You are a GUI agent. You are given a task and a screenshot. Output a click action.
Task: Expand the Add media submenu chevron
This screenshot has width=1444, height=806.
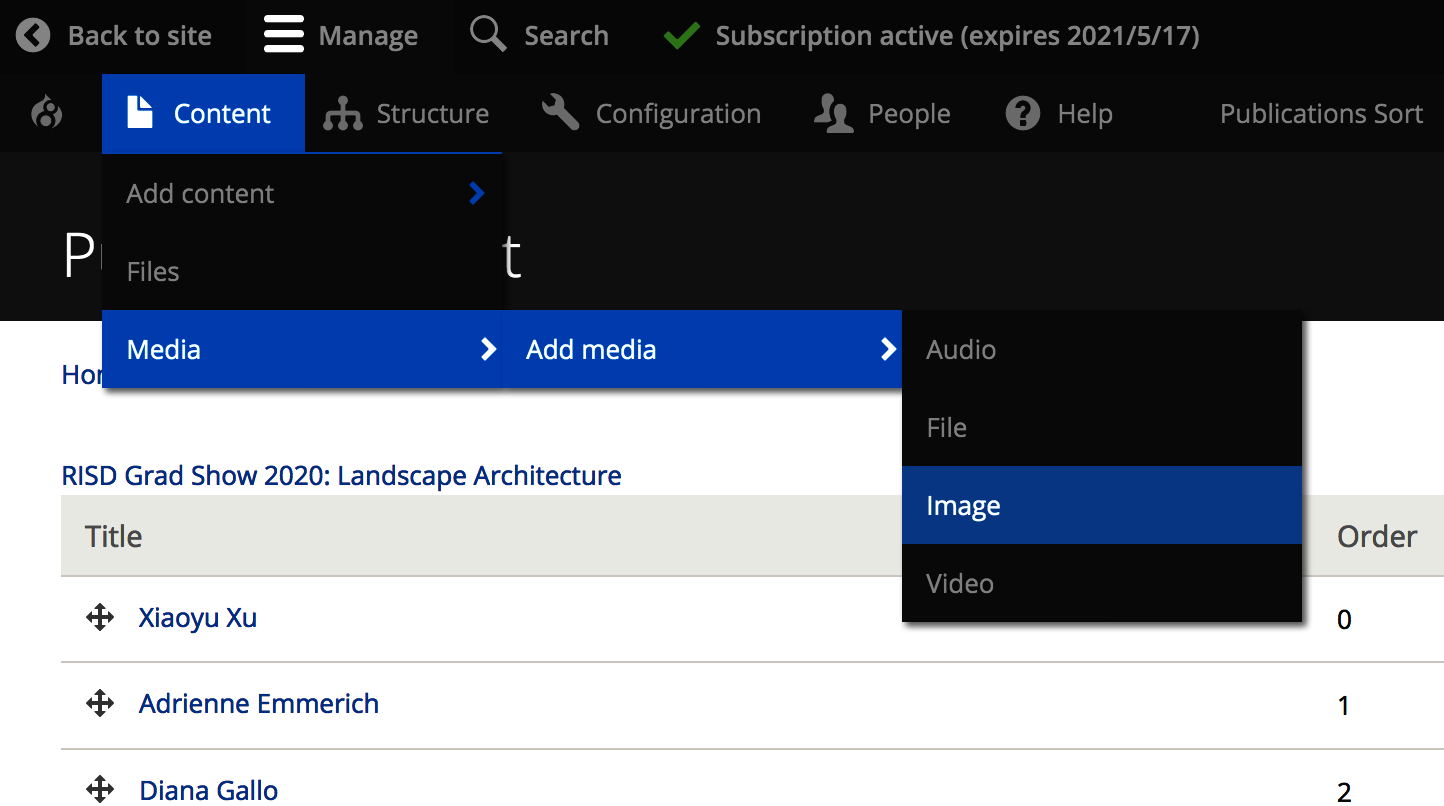pos(888,349)
